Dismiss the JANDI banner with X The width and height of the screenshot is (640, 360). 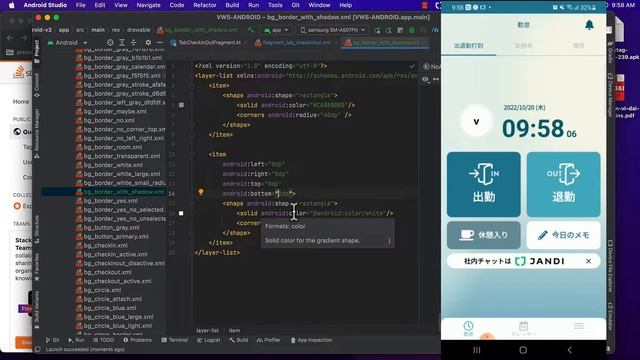click(588, 261)
